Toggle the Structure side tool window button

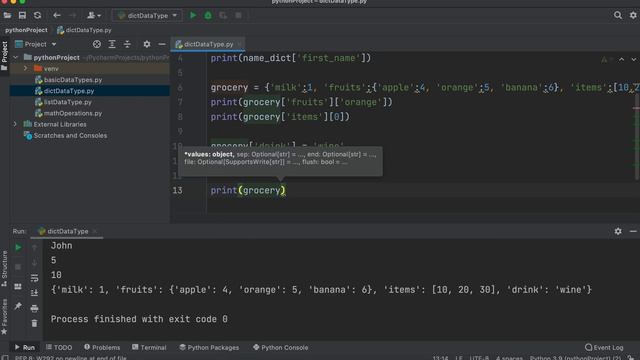[x=4, y=269]
